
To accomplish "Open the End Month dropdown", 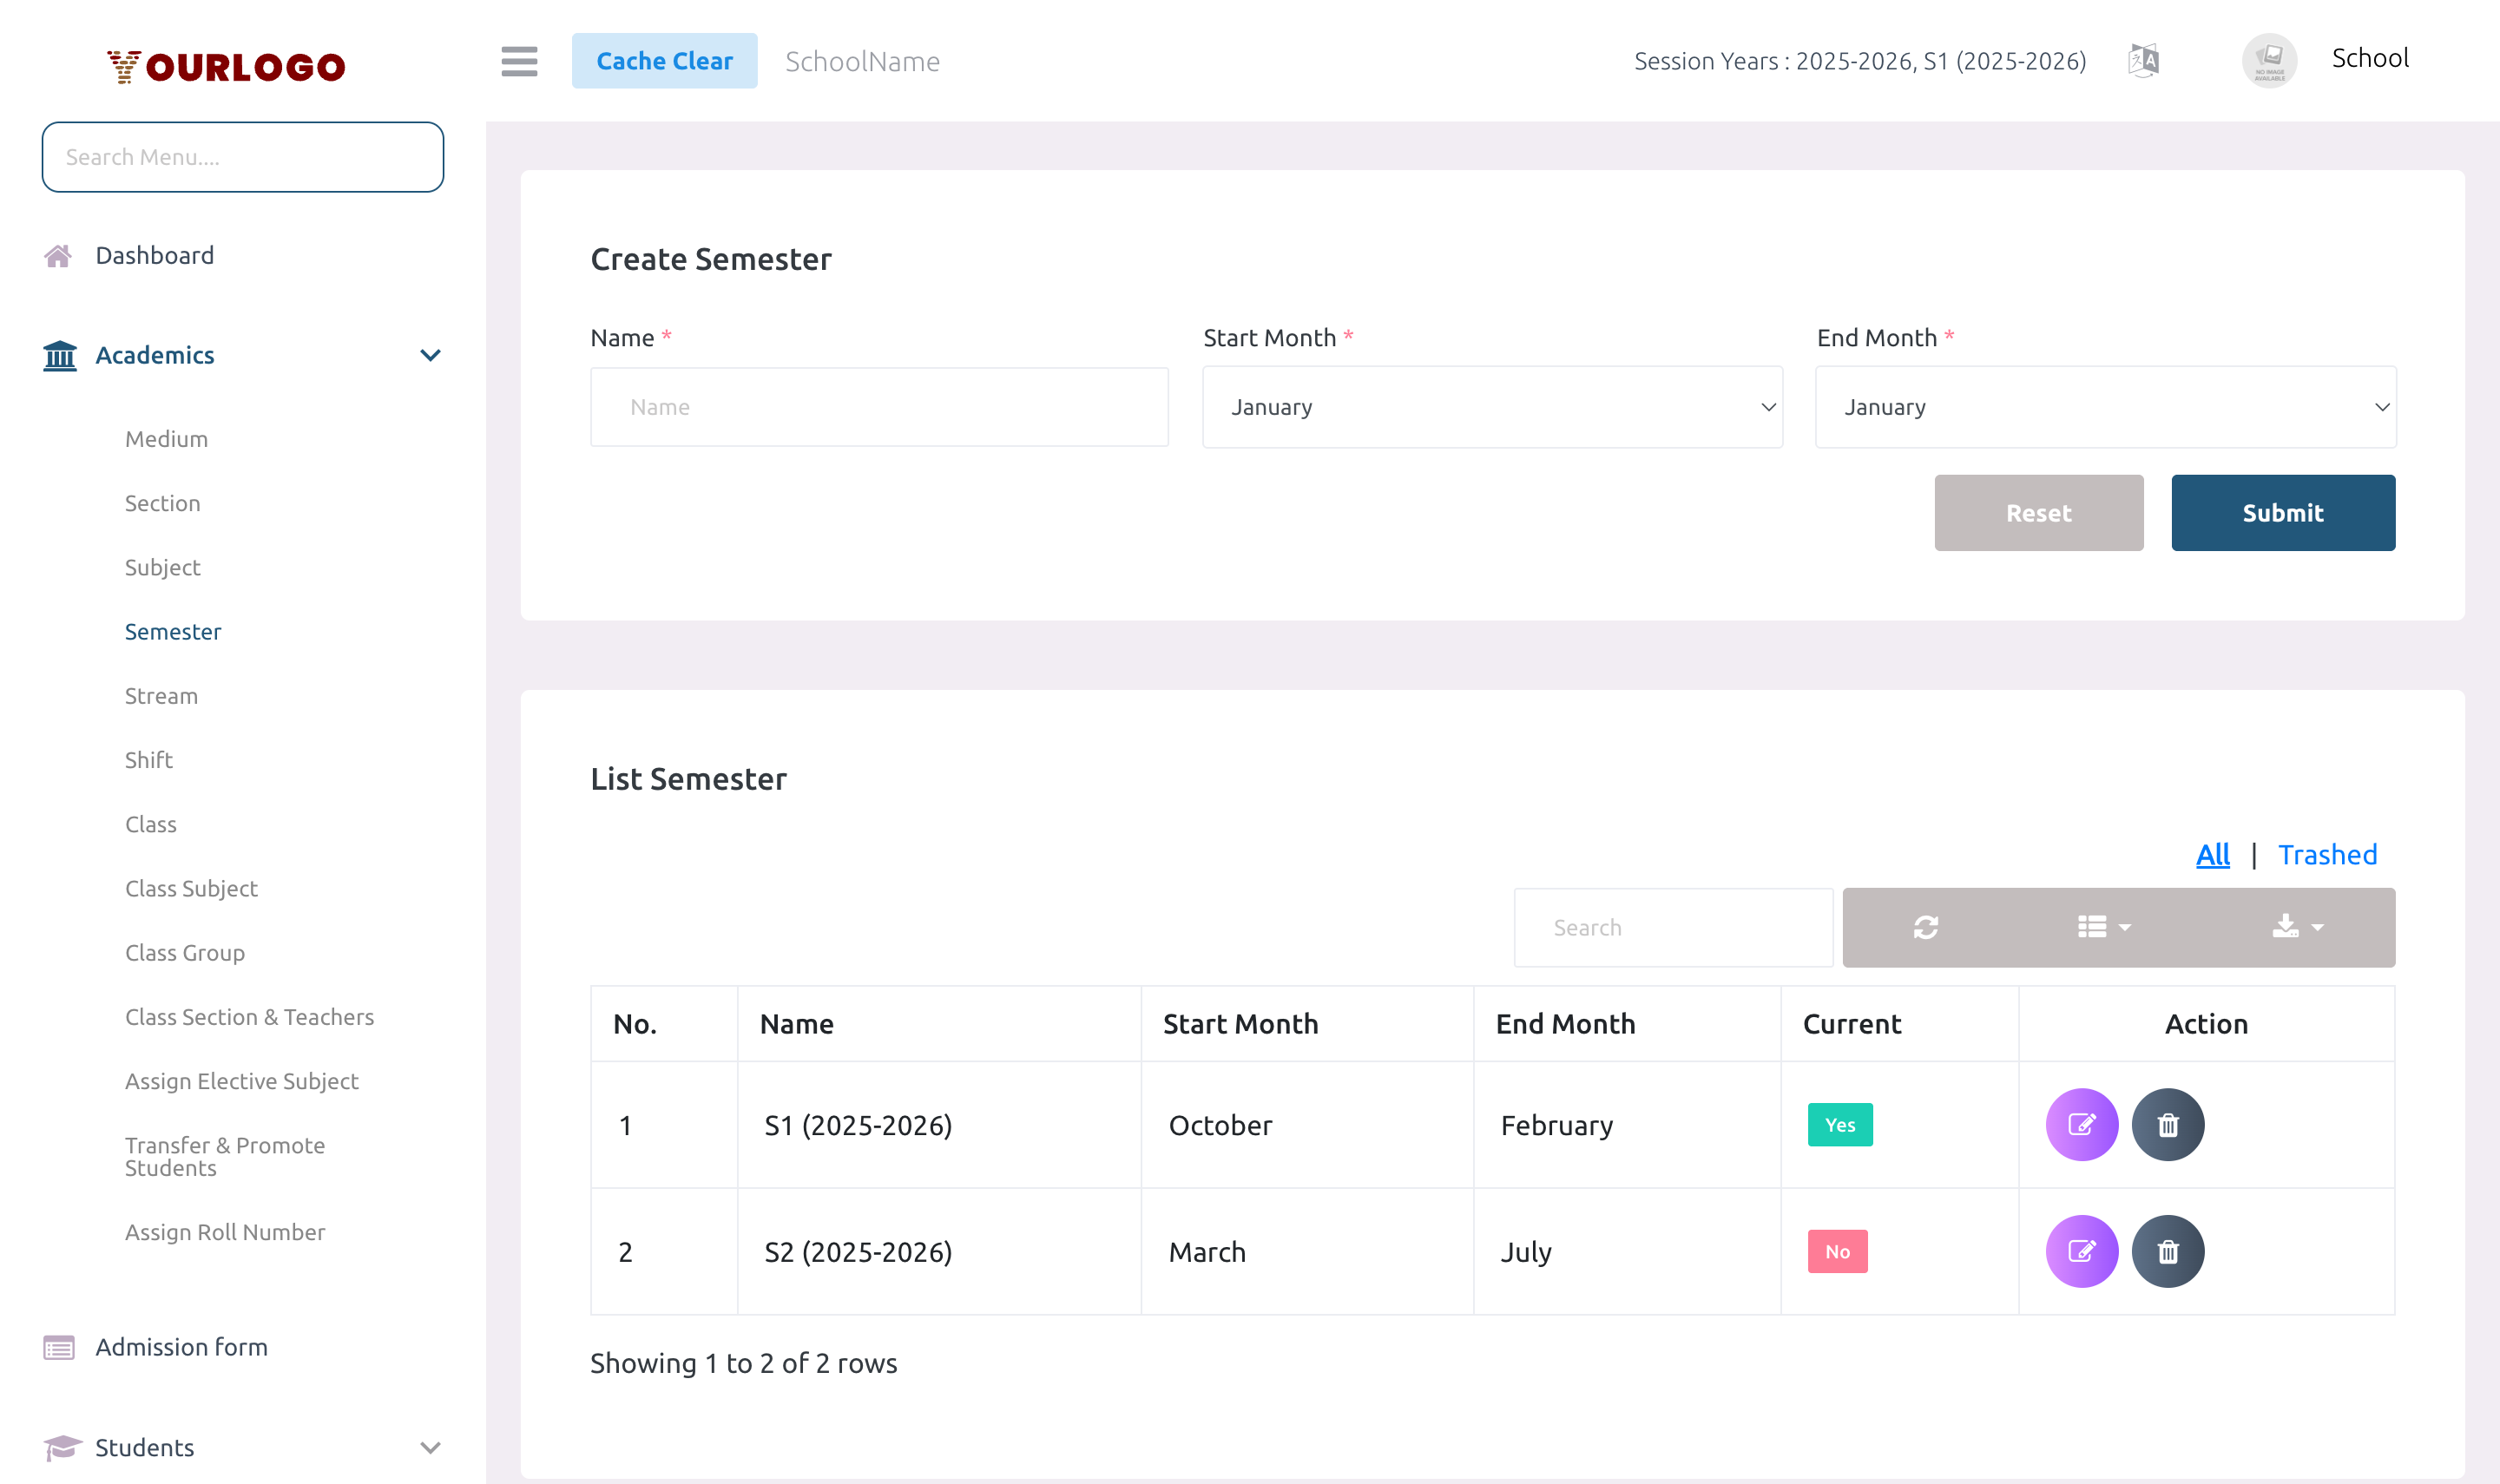I will [2104, 406].
